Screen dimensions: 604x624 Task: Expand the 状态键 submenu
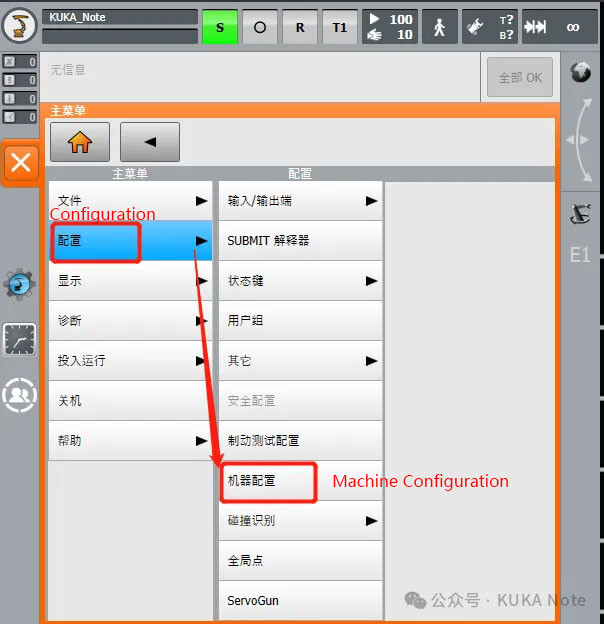[x=301, y=281]
